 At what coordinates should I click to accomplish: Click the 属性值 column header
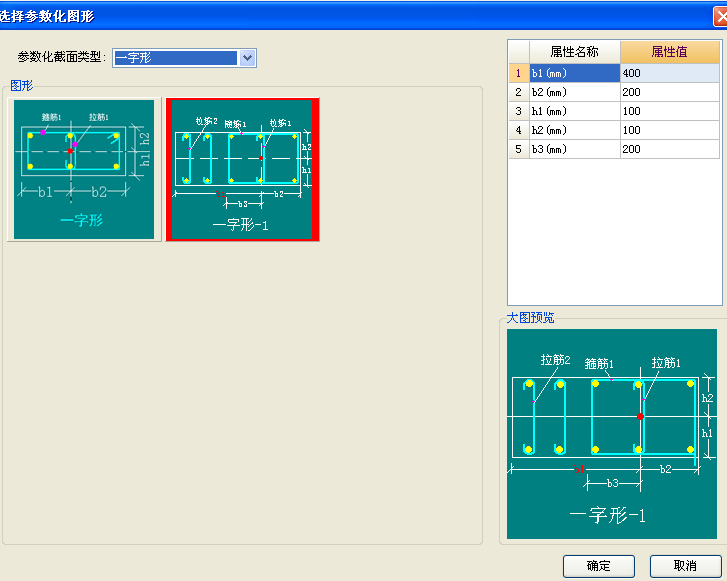click(x=670, y=51)
